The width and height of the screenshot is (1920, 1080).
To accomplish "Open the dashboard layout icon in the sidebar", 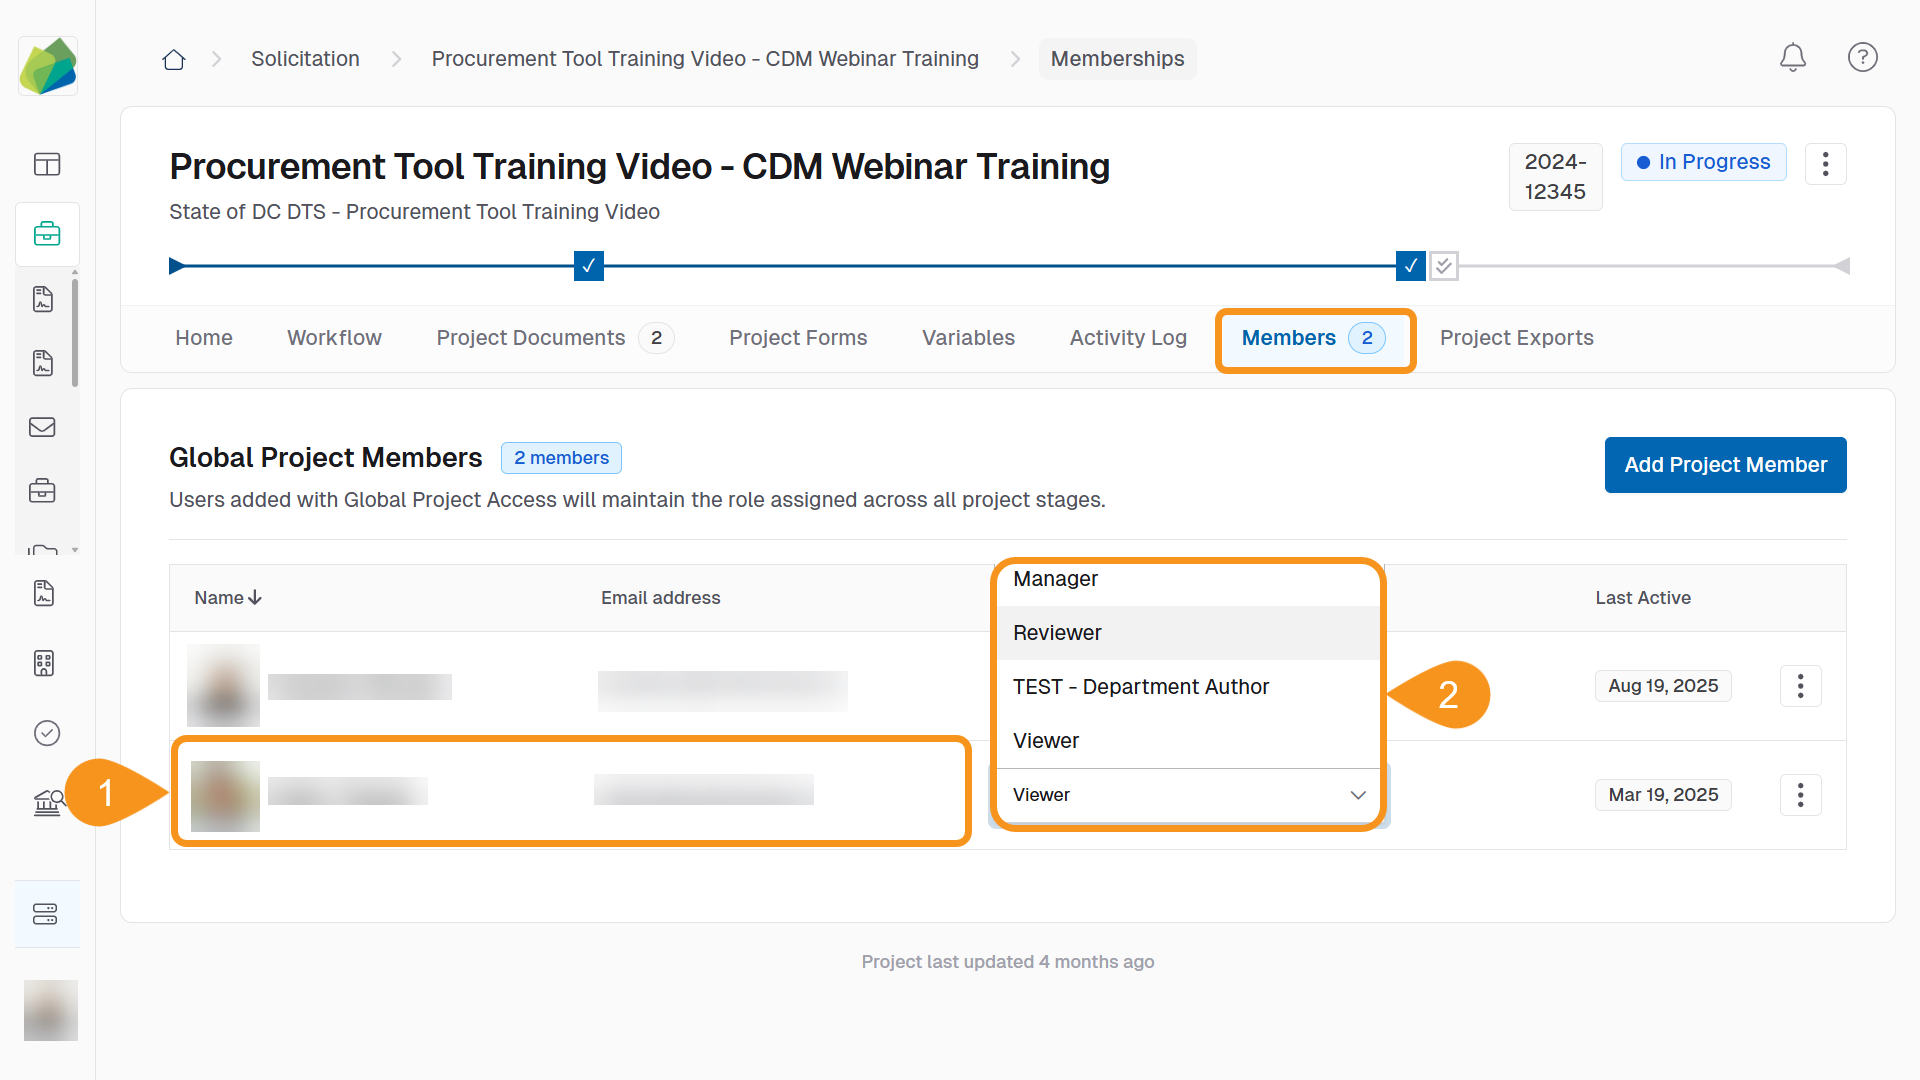I will pos(47,164).
